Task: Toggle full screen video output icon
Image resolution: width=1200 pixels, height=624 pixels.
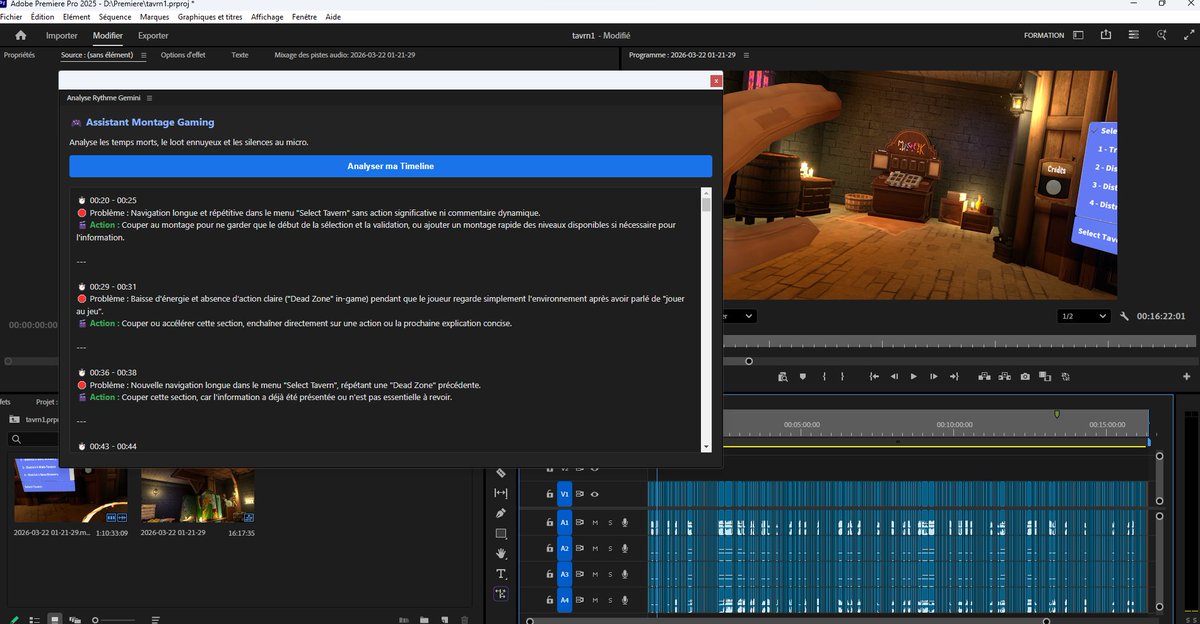Action: [1188, 35]
